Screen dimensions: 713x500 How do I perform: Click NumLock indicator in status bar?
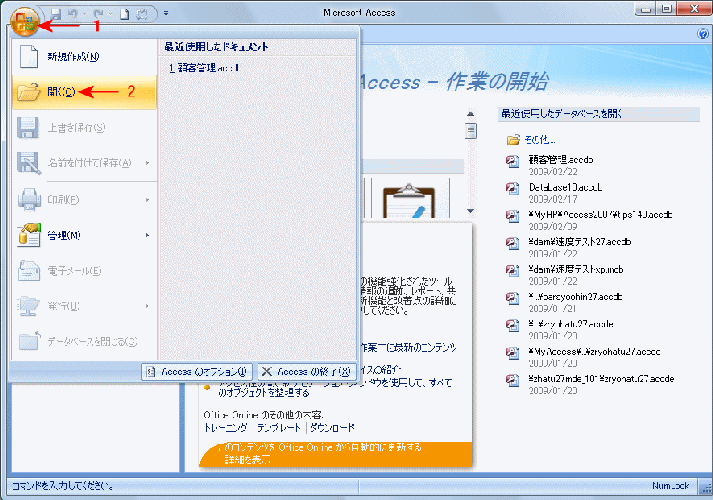point(671,486)
